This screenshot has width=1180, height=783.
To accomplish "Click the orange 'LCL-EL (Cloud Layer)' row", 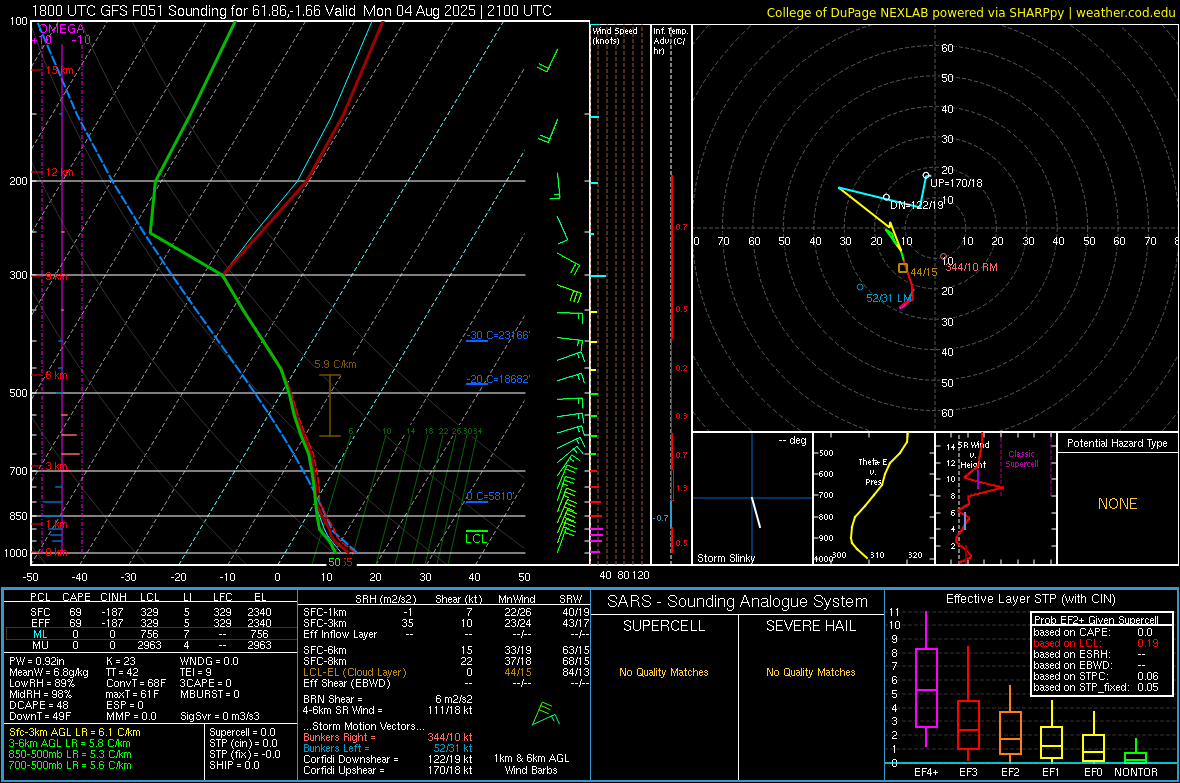I will pos(446,672).
